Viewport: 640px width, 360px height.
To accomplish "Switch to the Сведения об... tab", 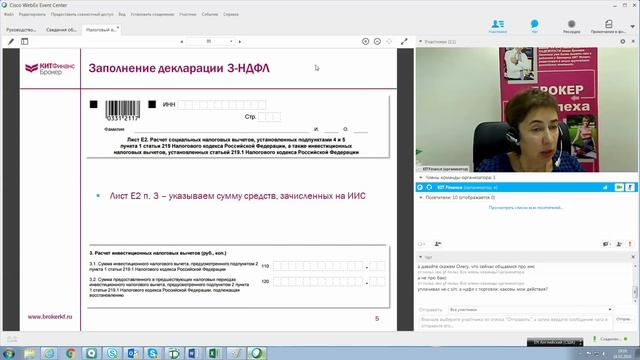I will (61, 30).
